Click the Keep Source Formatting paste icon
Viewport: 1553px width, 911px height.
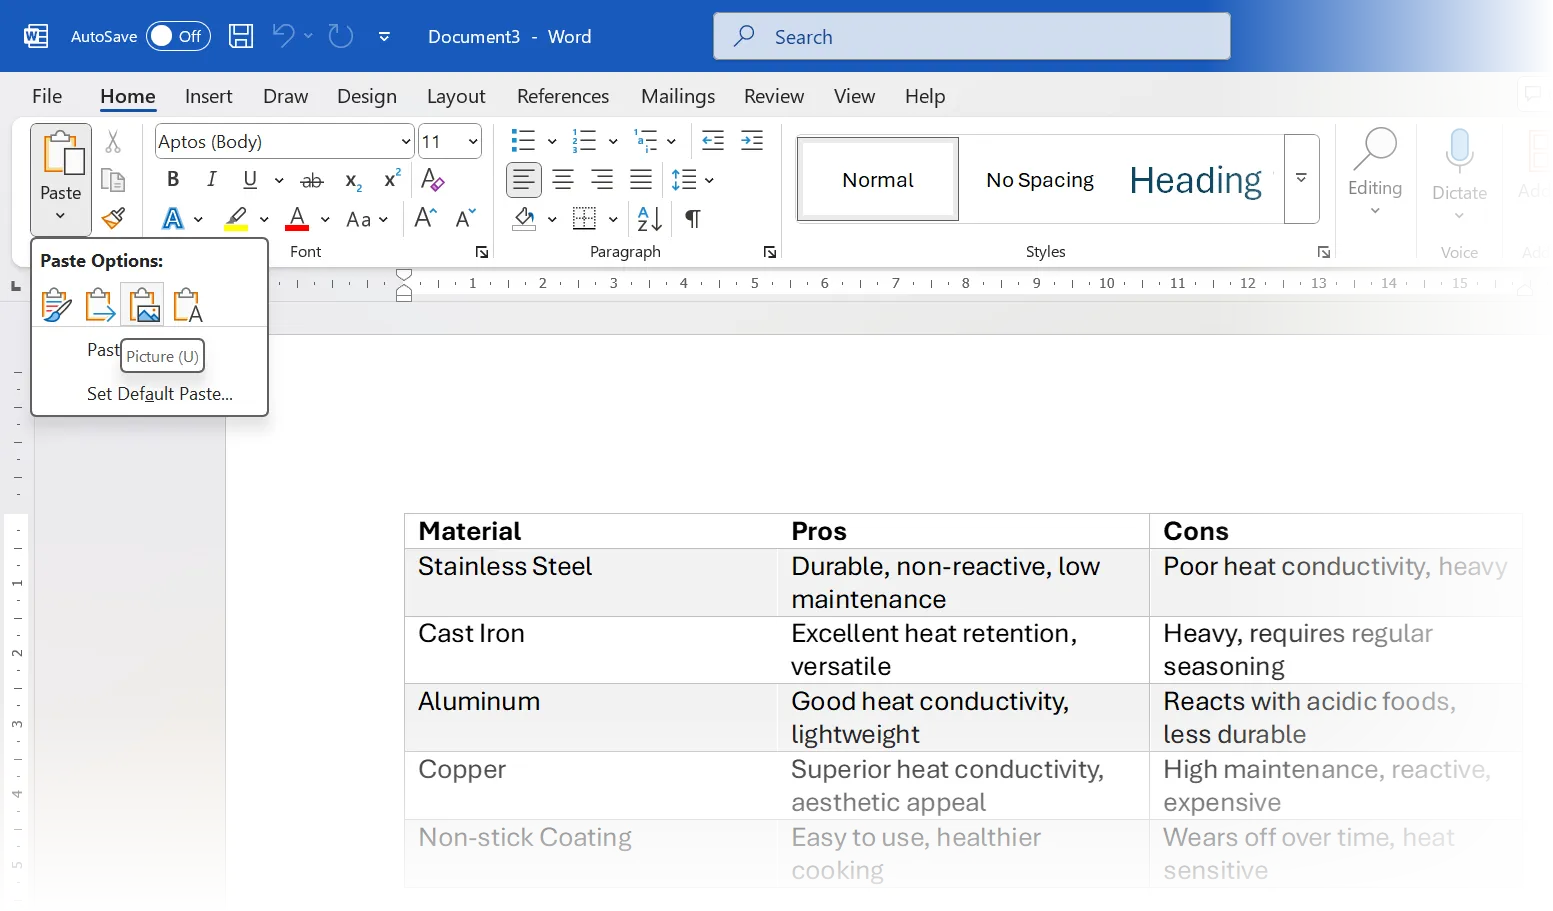(56, 304)
